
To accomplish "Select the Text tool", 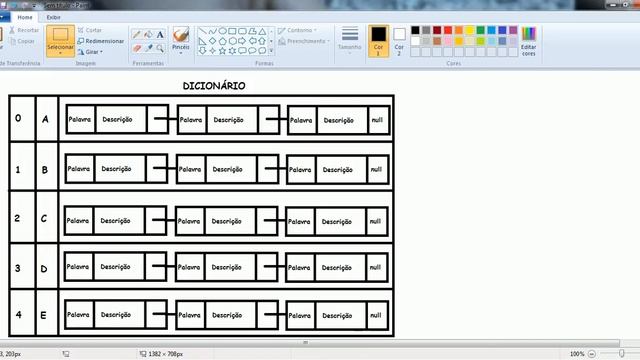I will (x=160, y=35).
